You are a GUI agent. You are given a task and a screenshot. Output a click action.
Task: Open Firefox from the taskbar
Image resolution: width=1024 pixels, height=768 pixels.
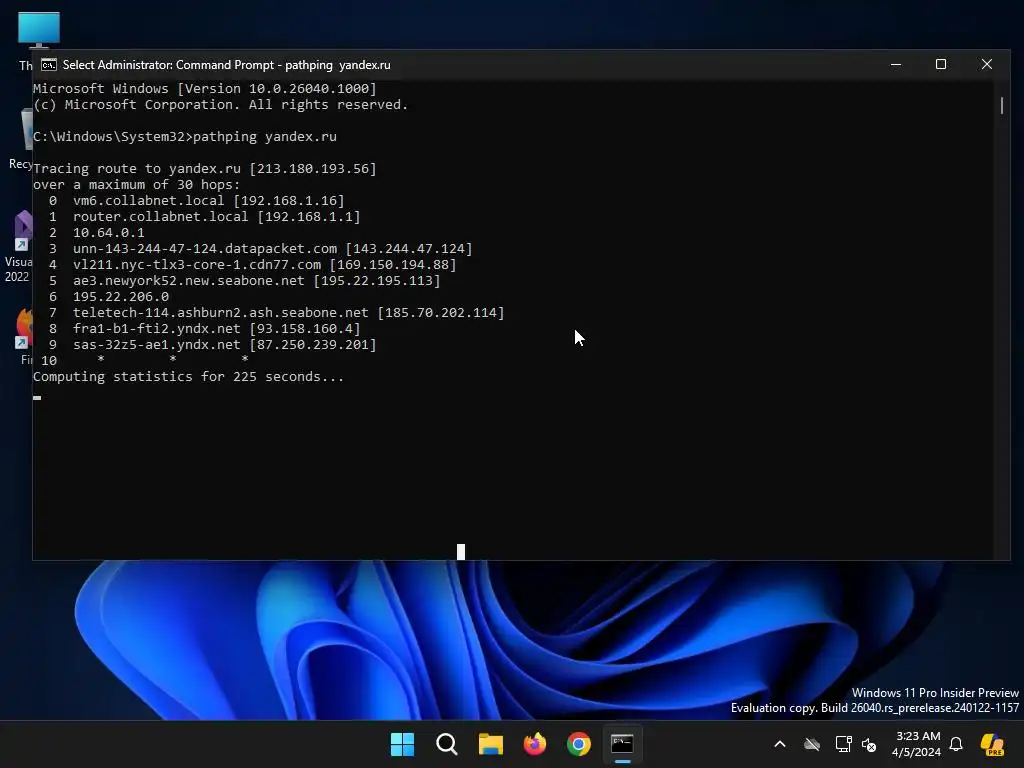535,744
